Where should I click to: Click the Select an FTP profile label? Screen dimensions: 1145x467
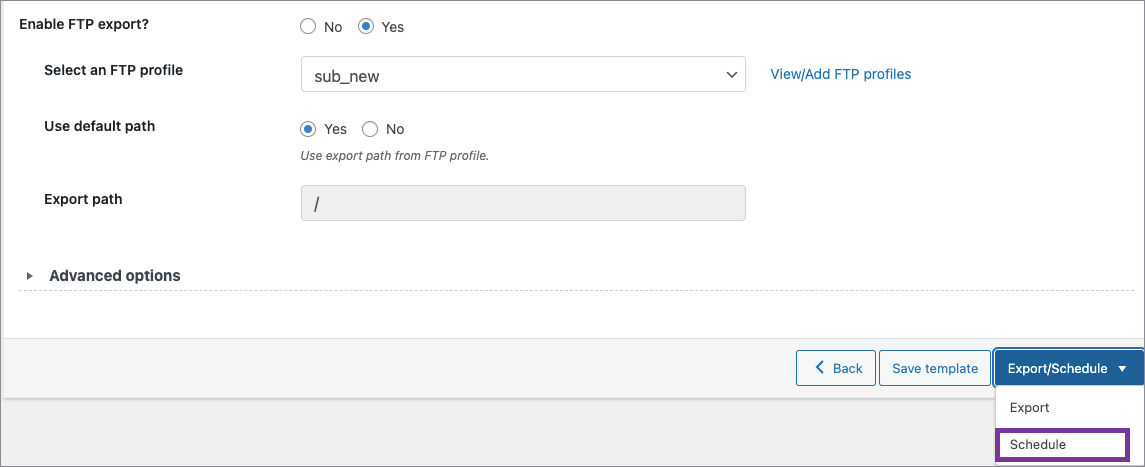(113, 70)
